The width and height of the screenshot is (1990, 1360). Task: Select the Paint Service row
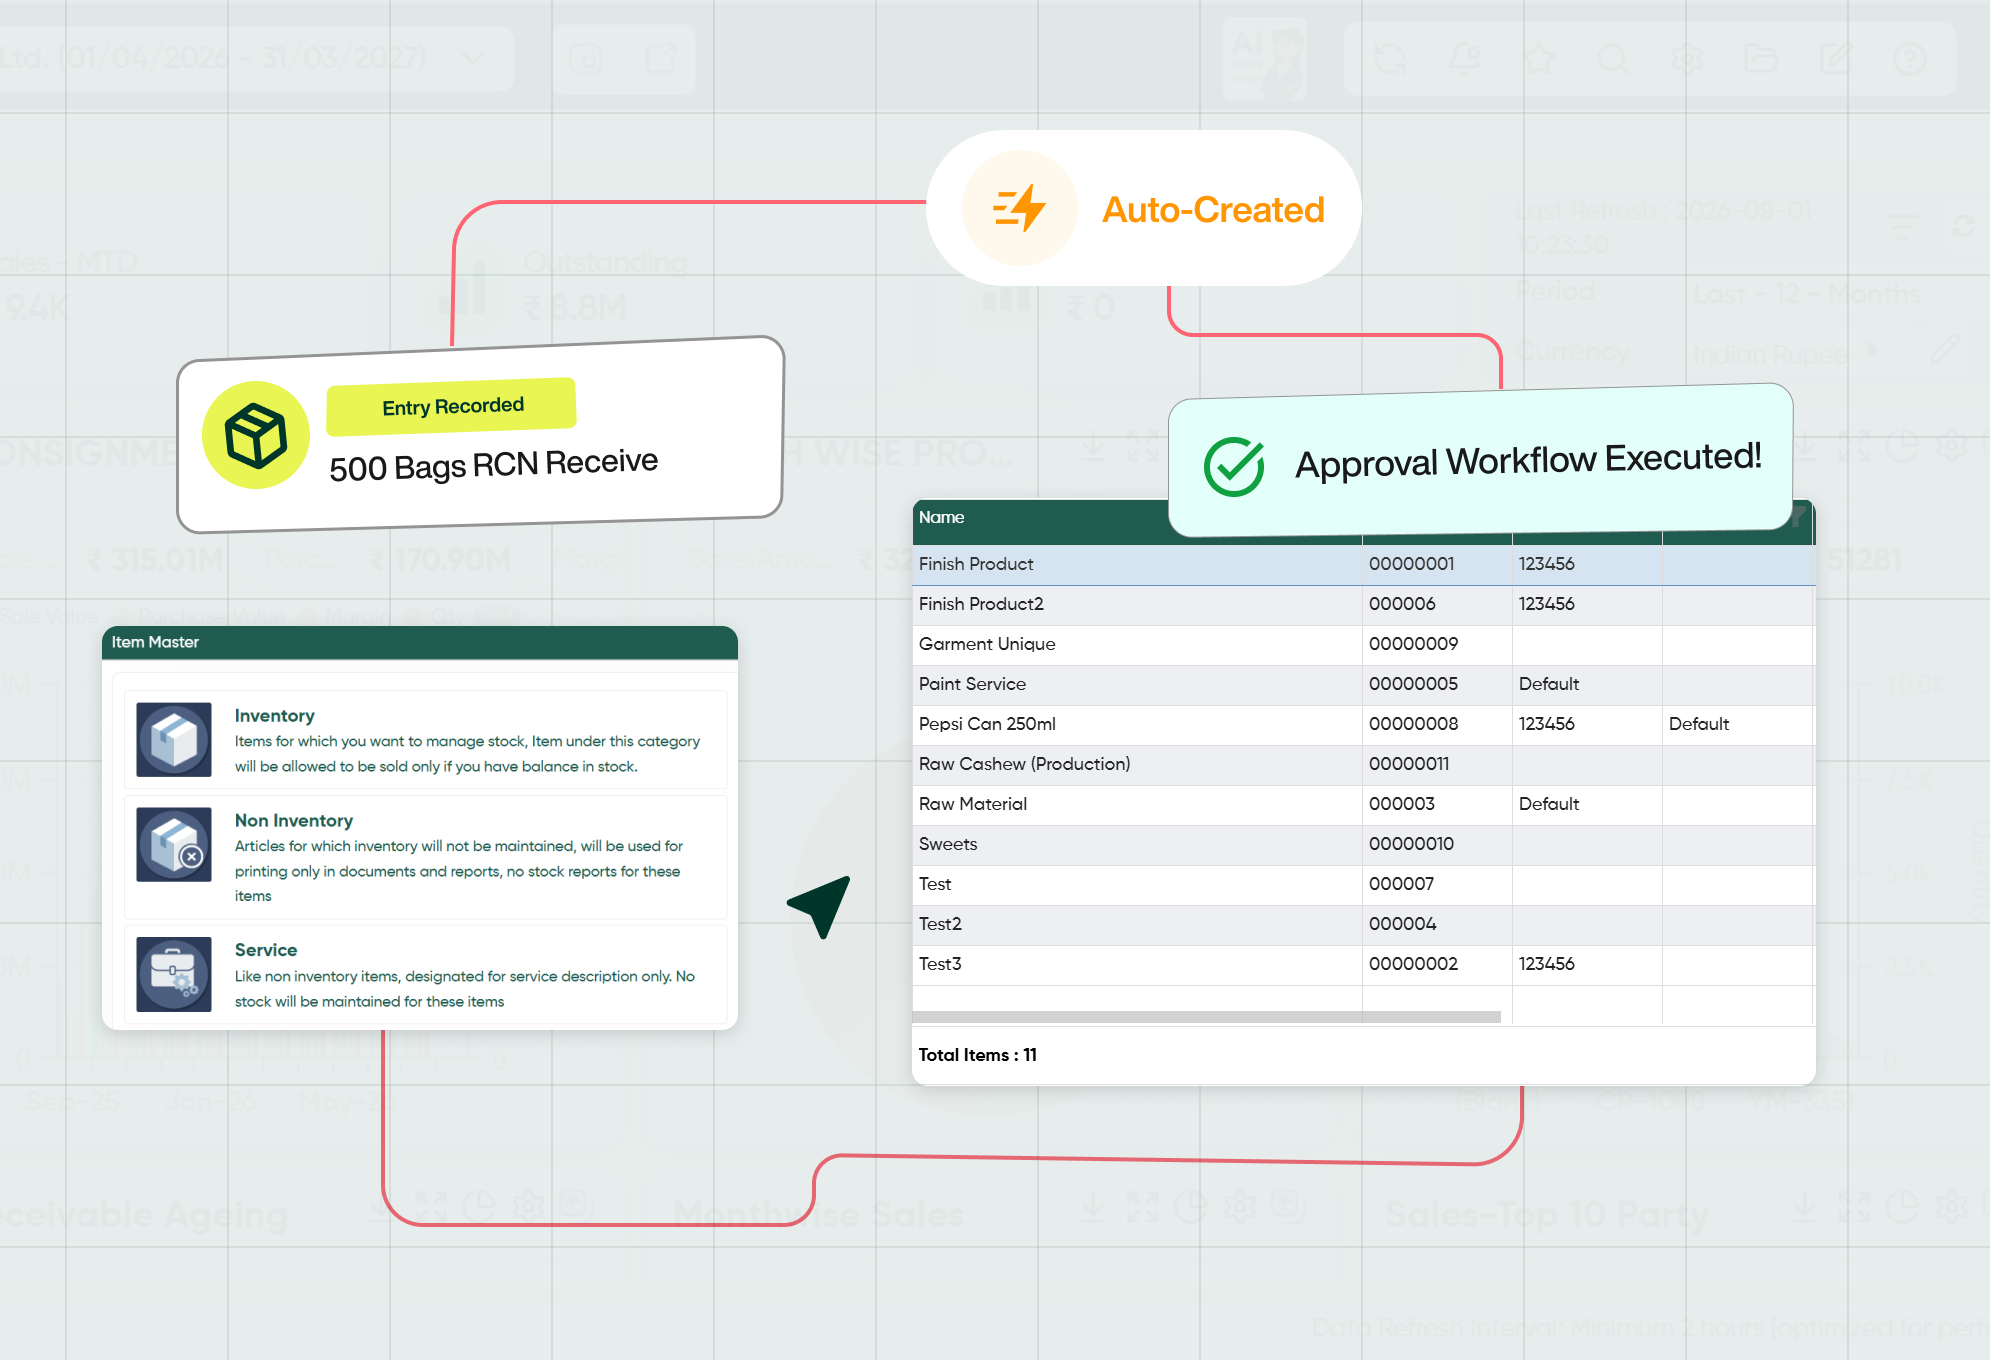click(x=1363, y=684)
